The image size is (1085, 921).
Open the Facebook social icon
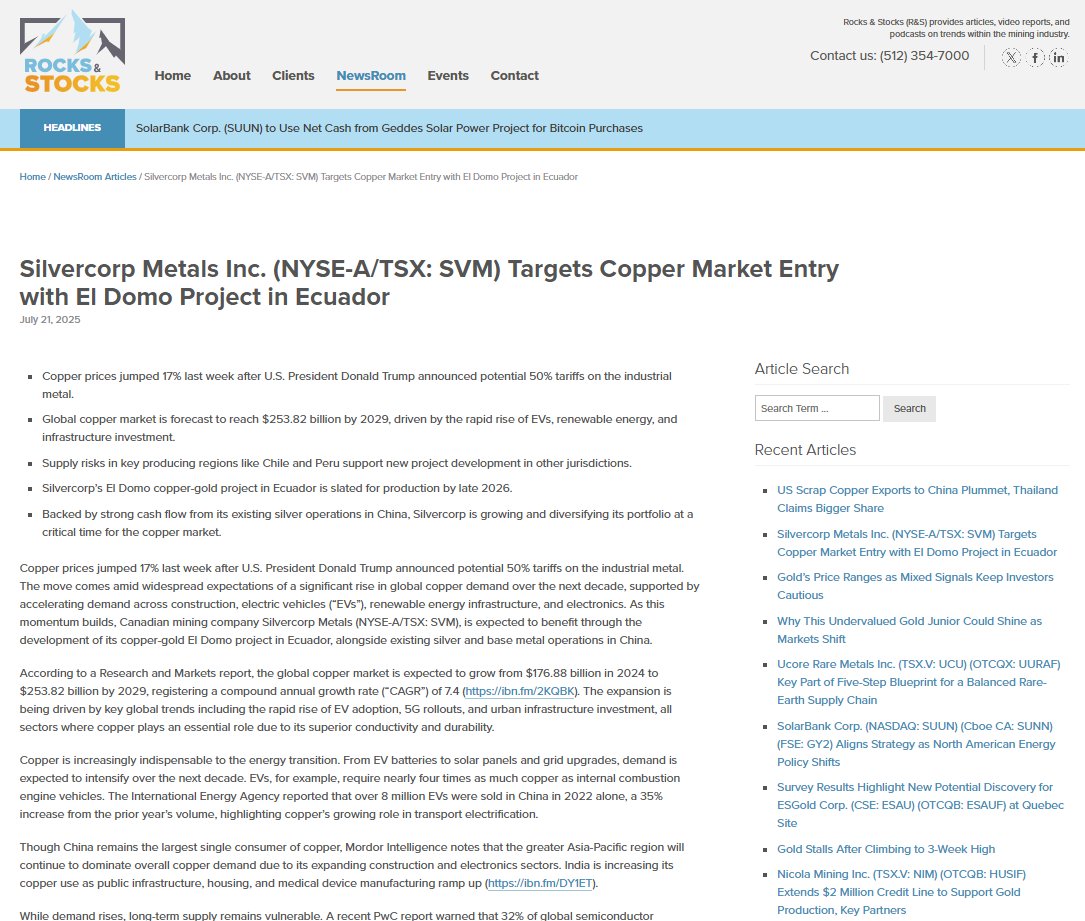[1034, 57]
